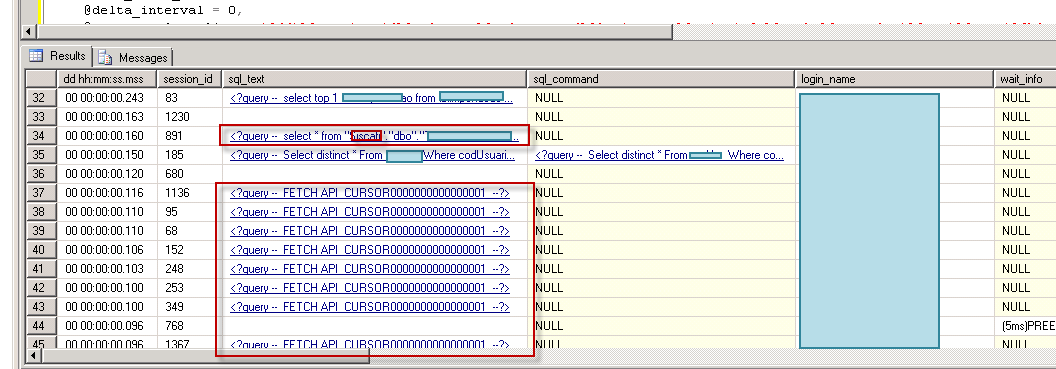Select the duration cell 00 00:00:00.150

click(x=106, y=155)
